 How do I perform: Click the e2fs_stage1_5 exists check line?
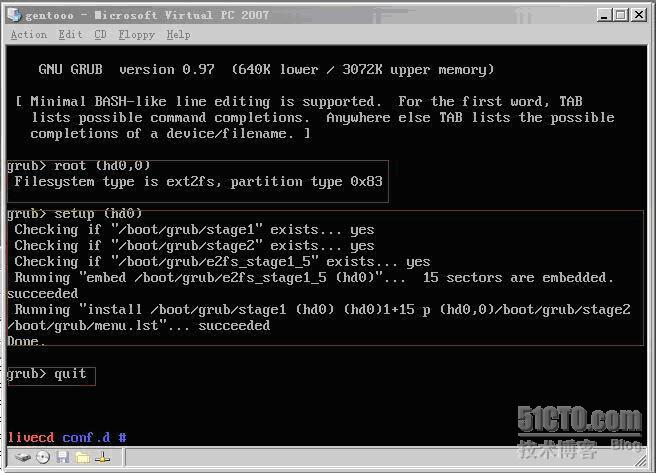[222, 262]
